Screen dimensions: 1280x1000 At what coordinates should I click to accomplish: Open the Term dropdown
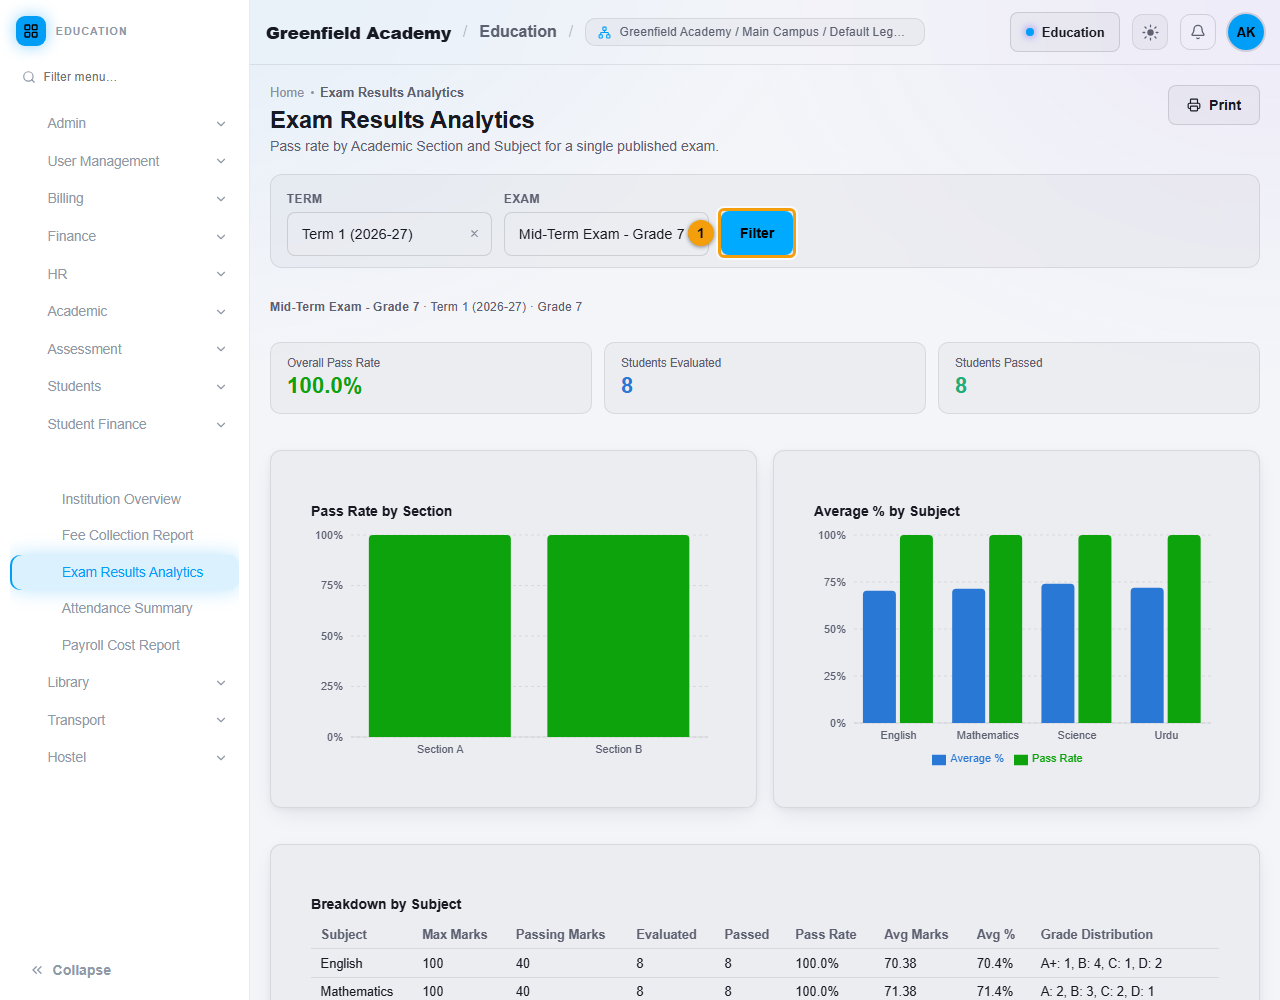tap(389, 234)
